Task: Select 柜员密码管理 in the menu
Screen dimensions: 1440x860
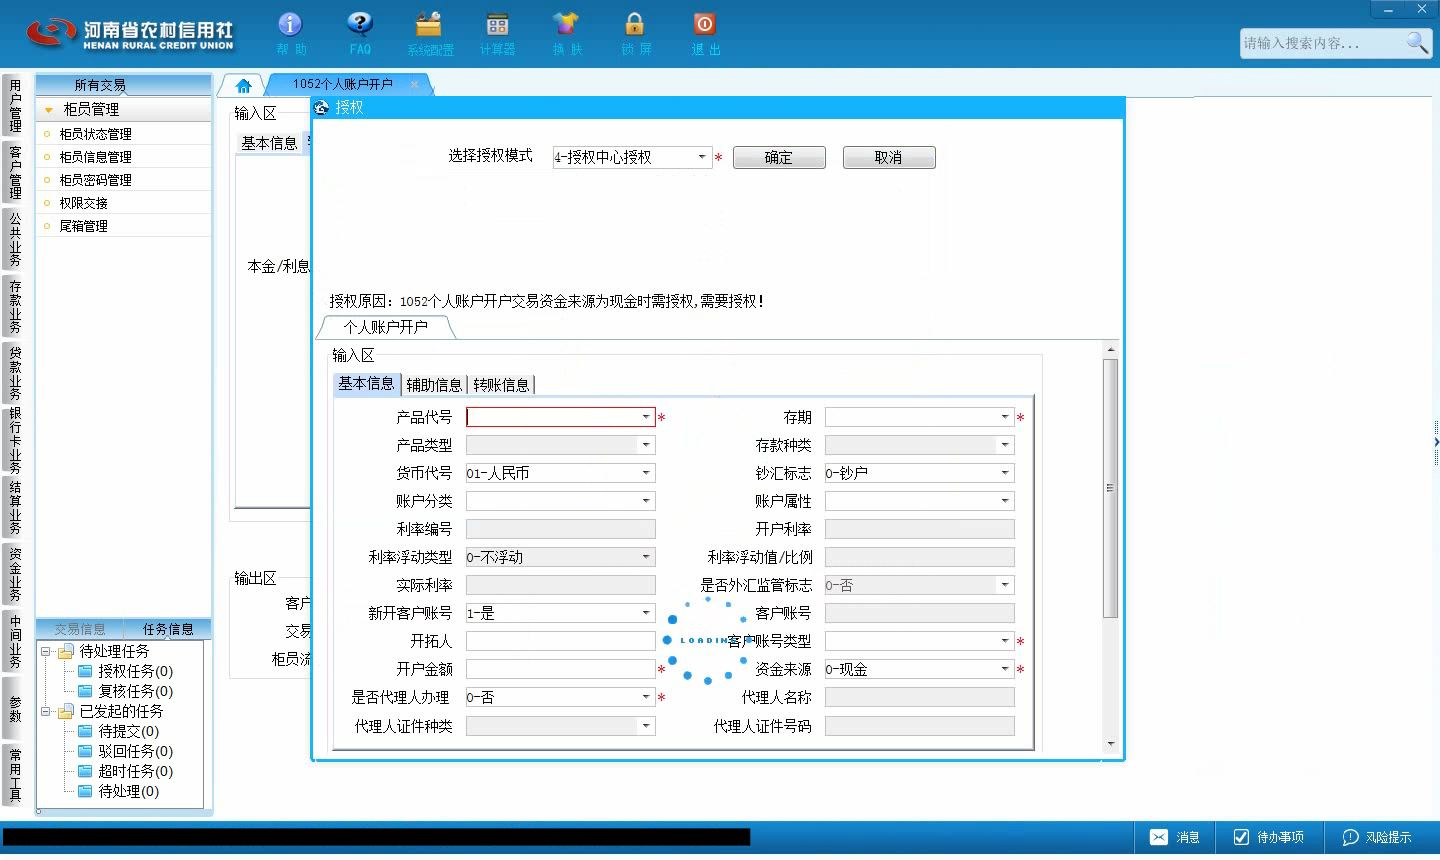Action: (x=95, y=180)
